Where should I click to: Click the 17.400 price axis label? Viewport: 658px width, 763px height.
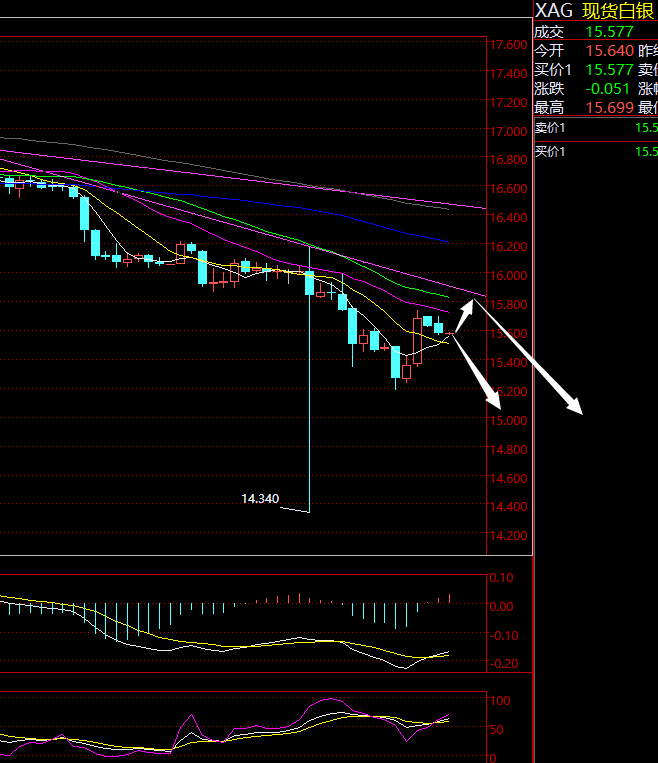point(508,73)
